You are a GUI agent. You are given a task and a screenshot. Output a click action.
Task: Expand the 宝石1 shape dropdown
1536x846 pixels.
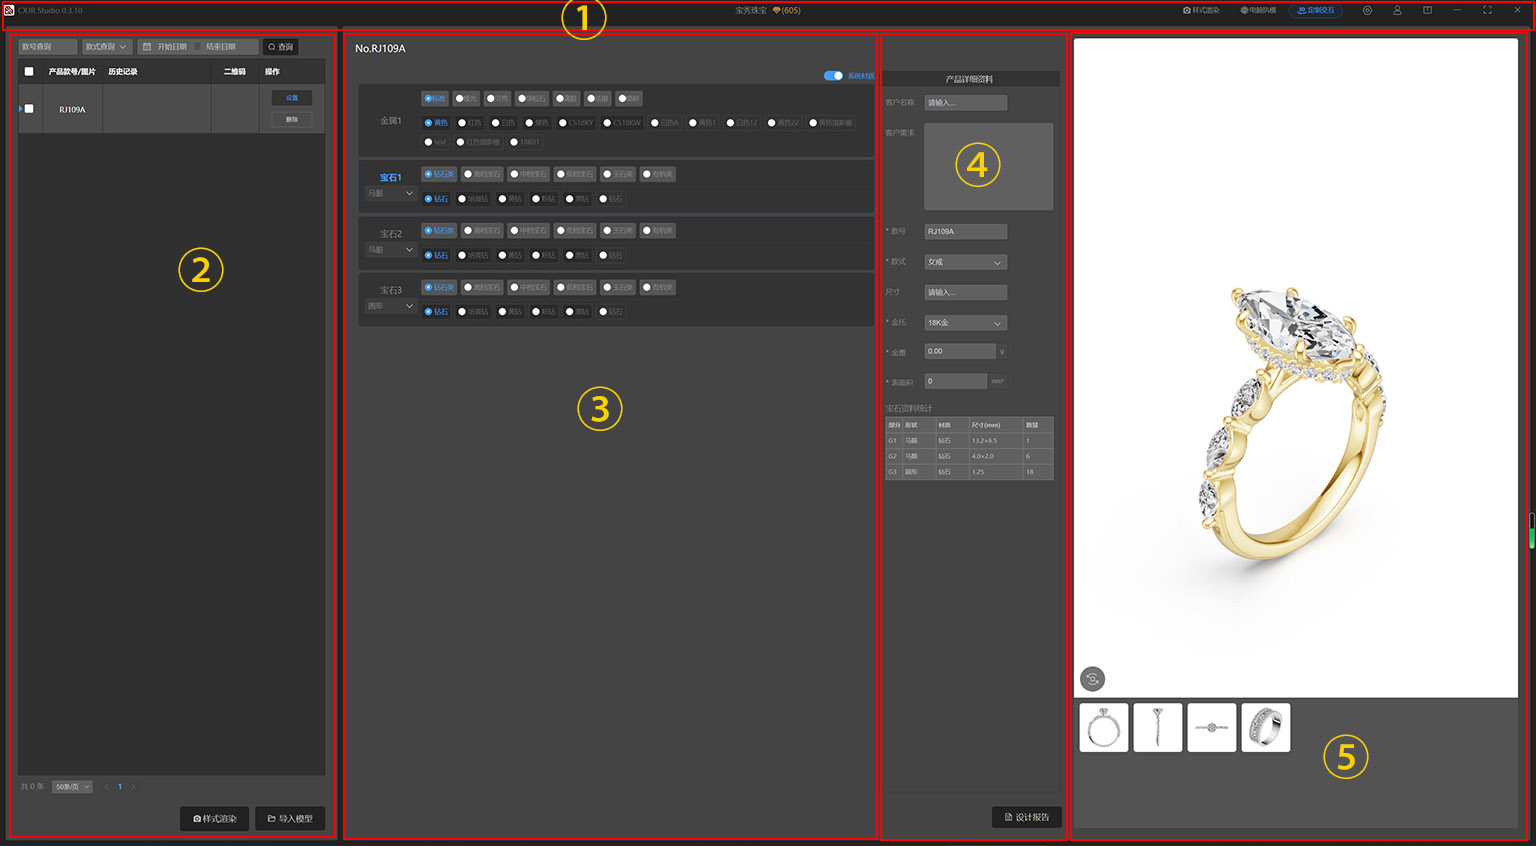390,193
